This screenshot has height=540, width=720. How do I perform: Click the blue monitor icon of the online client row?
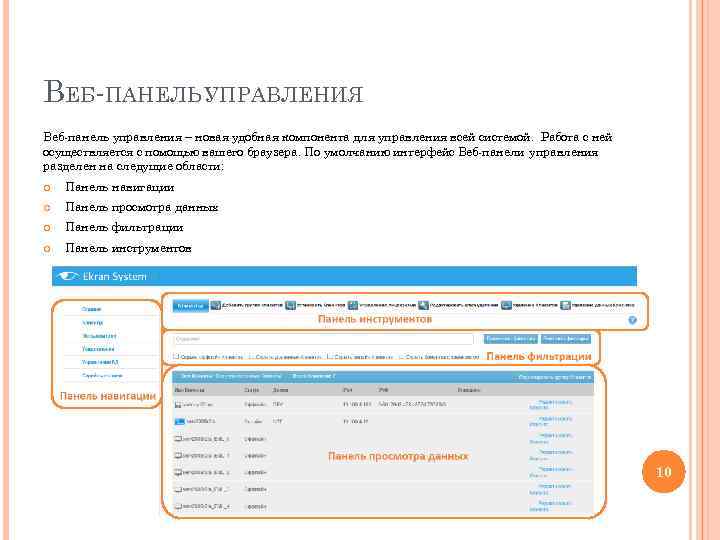[x=179, y=421]
